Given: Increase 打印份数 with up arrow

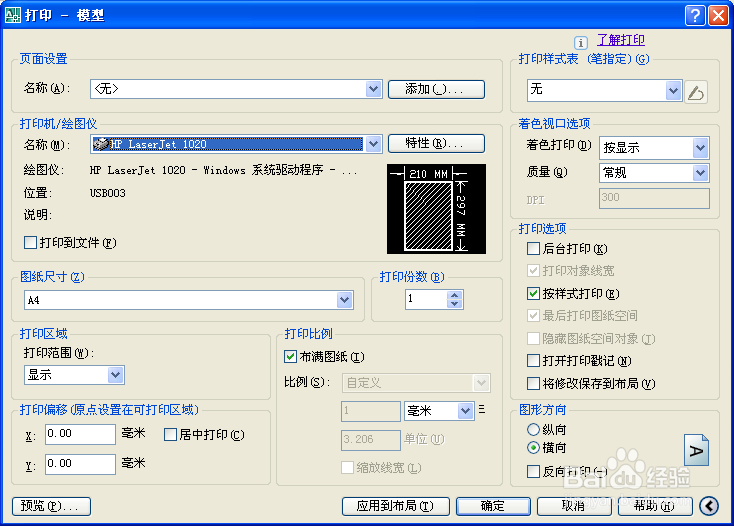Looking at the screenshot, I should click(455, 295).
